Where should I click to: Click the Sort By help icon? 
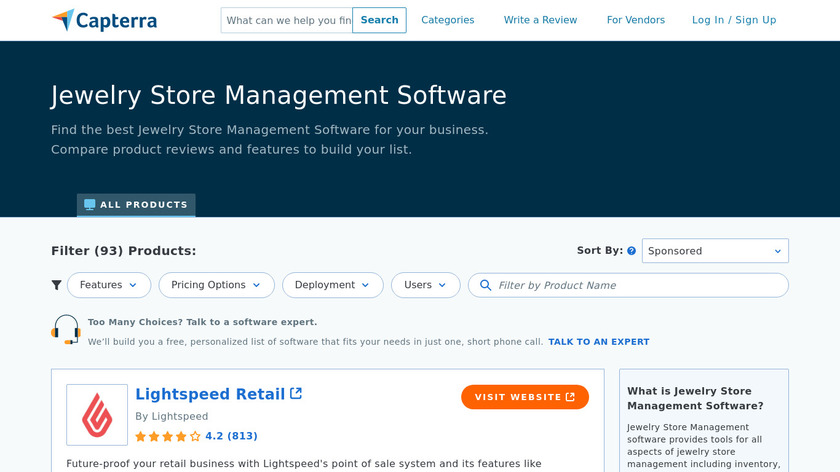click(x=631, y=251)
